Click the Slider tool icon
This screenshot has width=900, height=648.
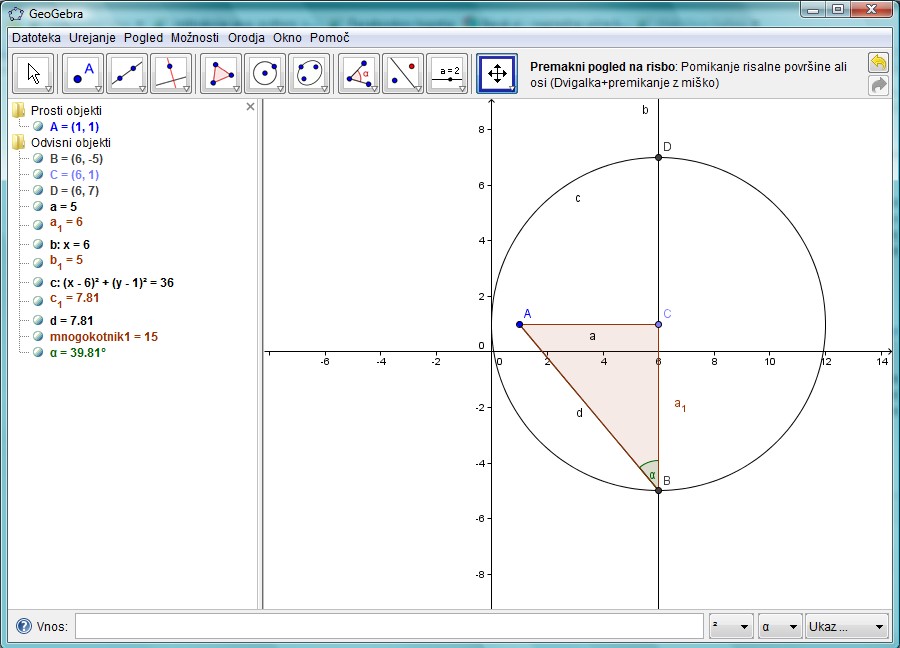(447, 73)
